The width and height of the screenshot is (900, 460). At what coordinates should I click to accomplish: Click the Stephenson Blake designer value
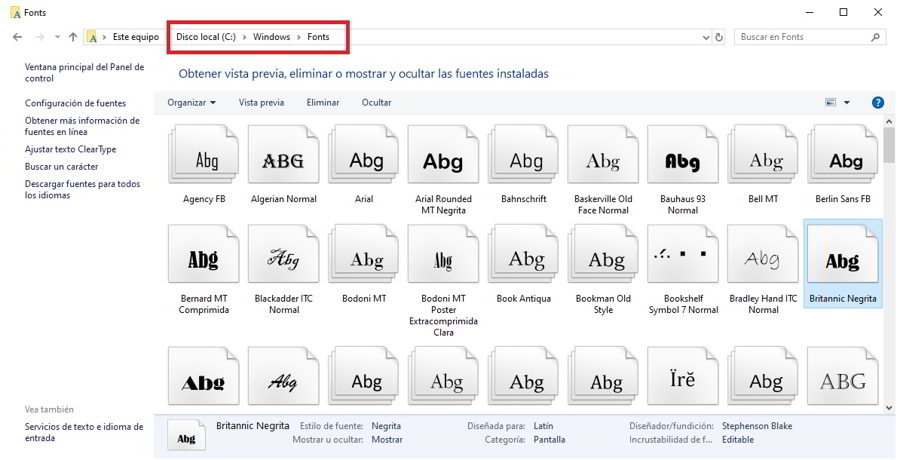757,426
